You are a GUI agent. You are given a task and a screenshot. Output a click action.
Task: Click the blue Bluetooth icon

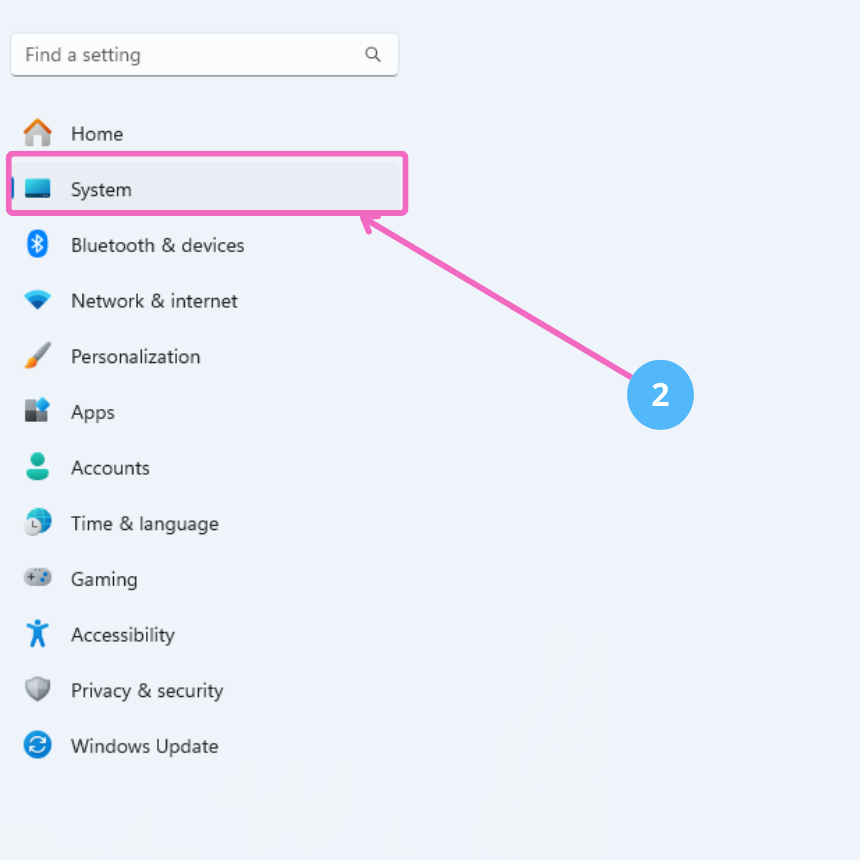(38, 245)
